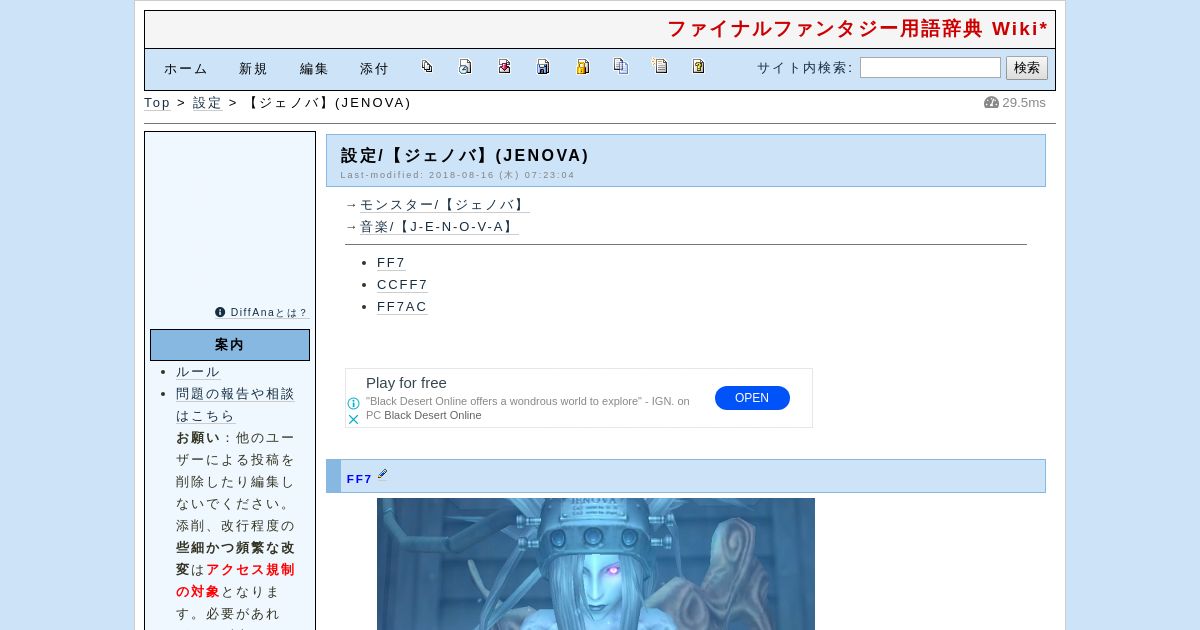1200x630 pixels.
Task: Click the speedometer icon near 29.5ms
Action: click(991, 102)
